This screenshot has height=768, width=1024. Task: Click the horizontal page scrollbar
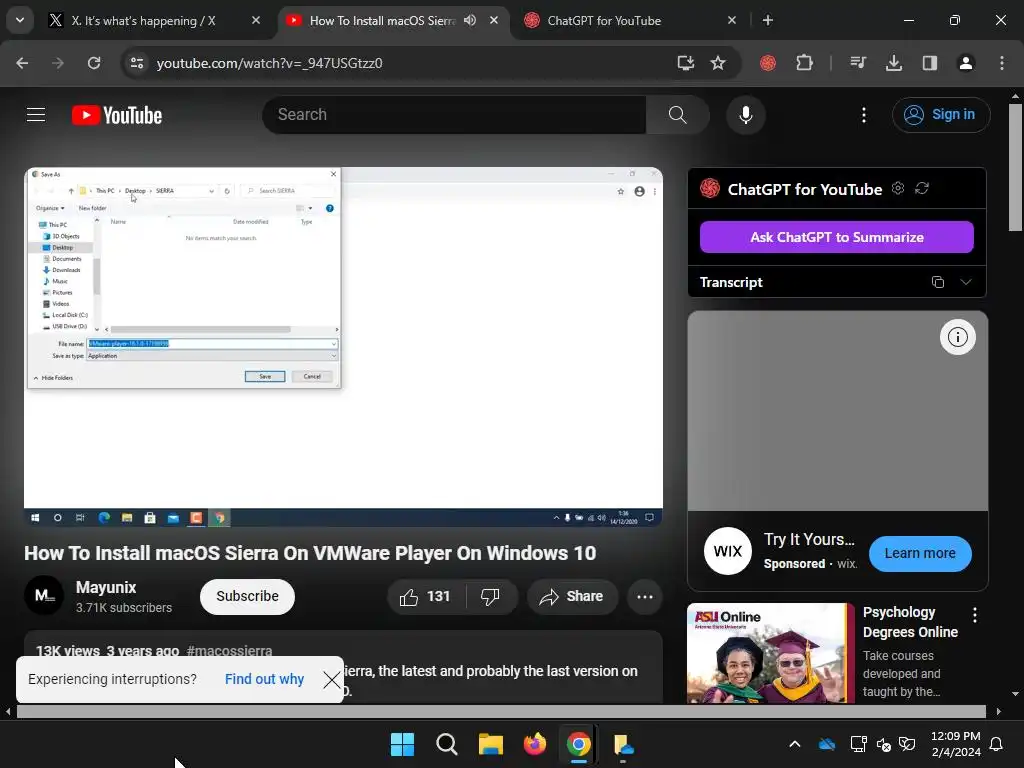501,711
